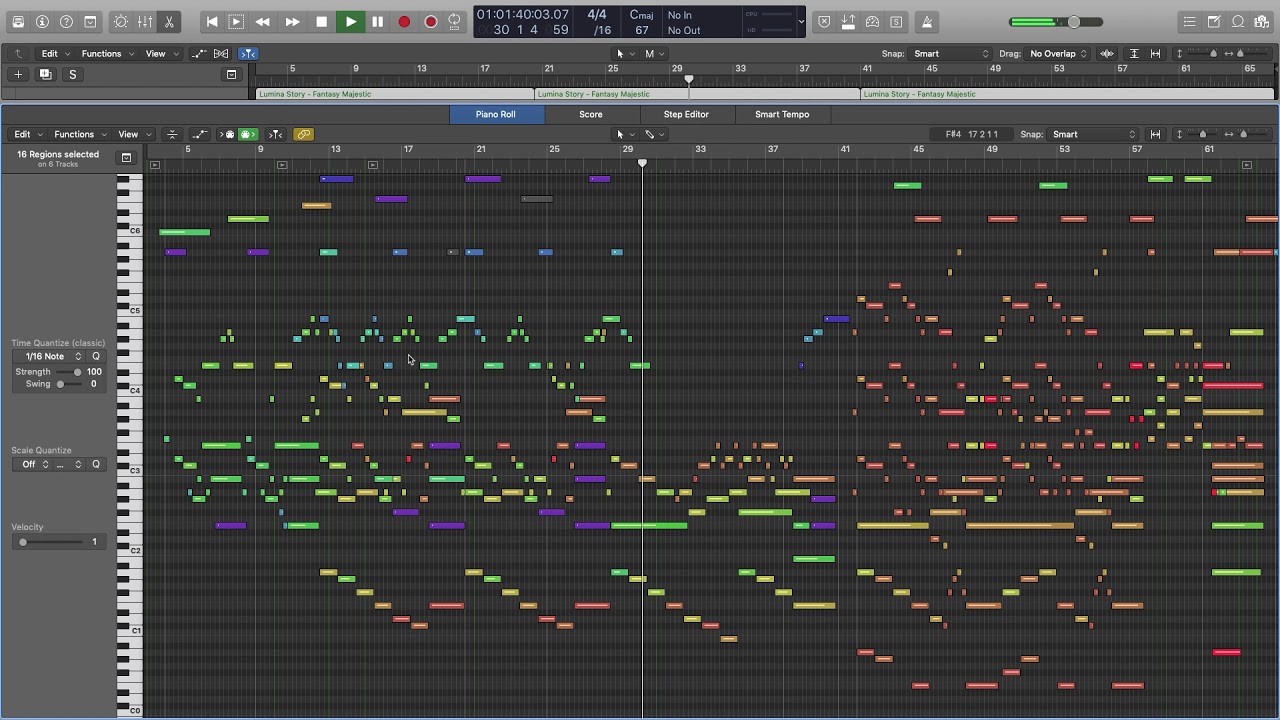Click the first Lumina Story region in the track area

[x=394, y=94]
